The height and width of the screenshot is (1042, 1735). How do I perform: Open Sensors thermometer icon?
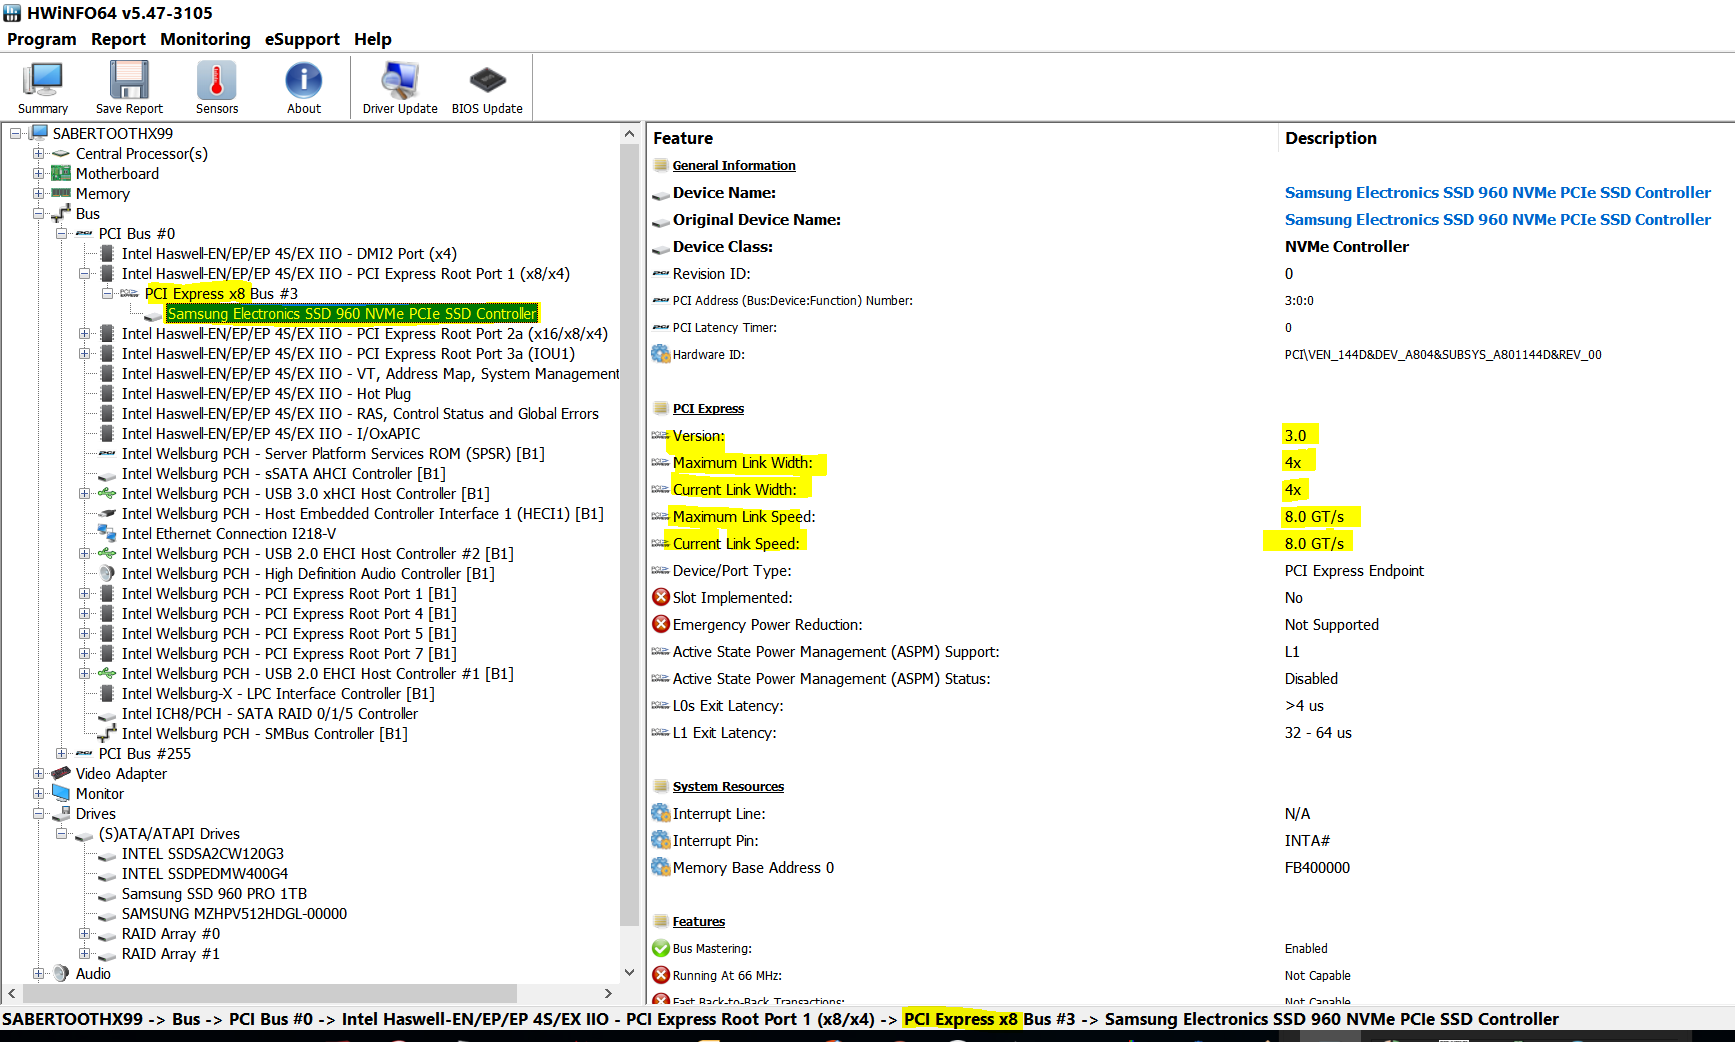(216, 80)
